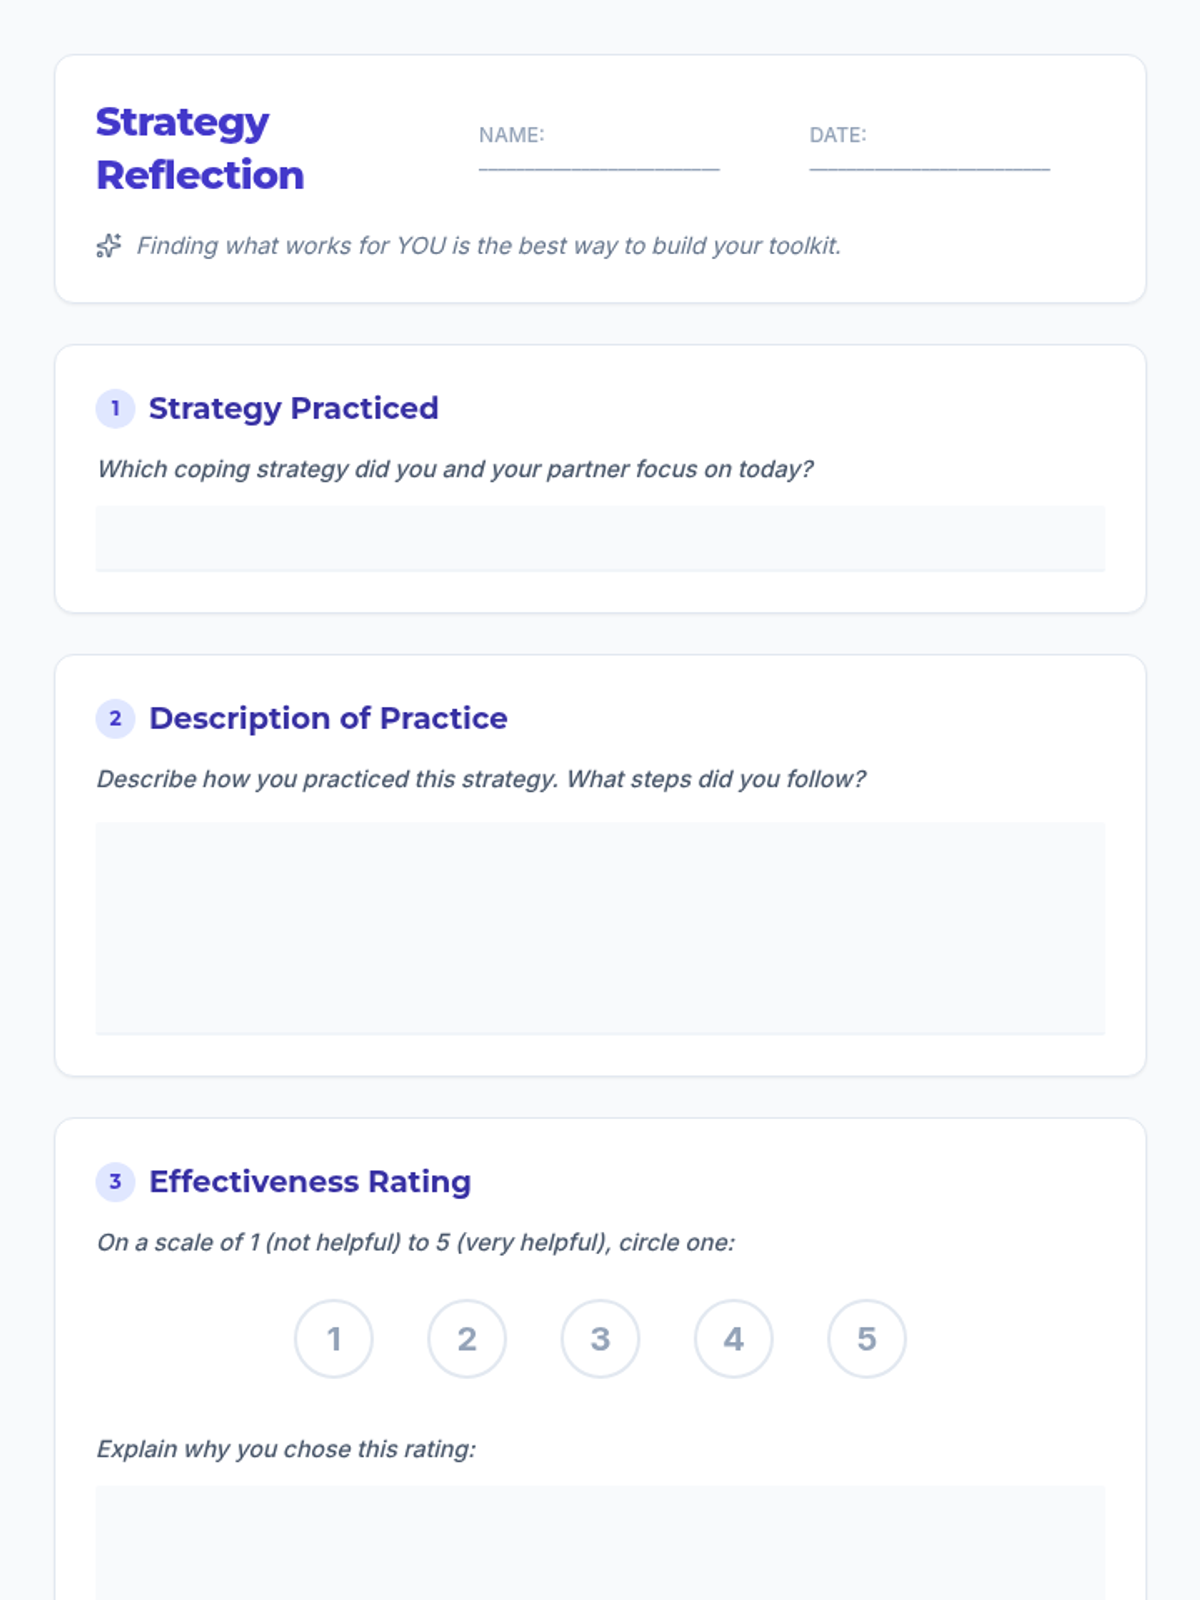
Task: Choose rating 3 circle
Action: pyautogui.click(x=600, y=1339)
